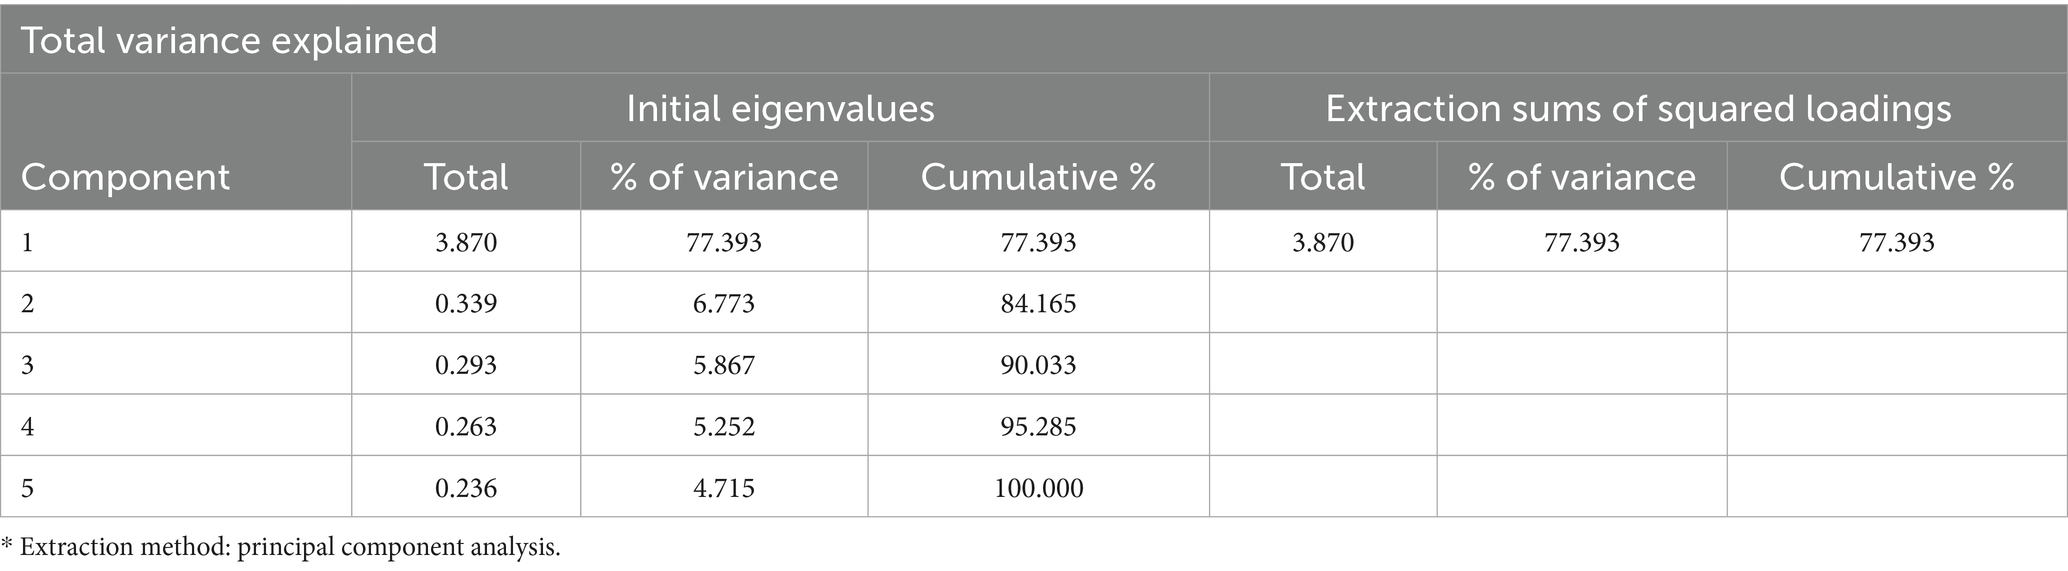
Task: Click the "Extraction sums of squared loadings" header
Action: [x=1638, y=108]
